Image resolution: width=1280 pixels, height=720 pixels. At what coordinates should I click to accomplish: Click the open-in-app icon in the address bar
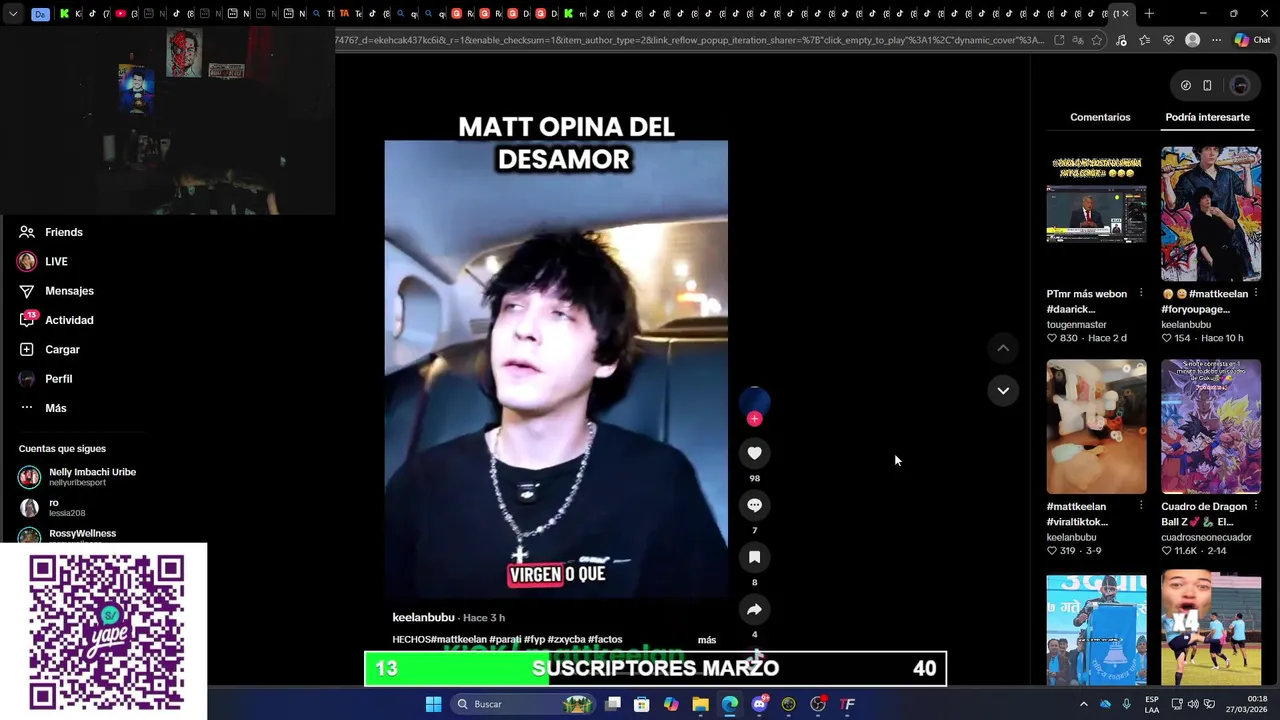(x=1059, y=40)
